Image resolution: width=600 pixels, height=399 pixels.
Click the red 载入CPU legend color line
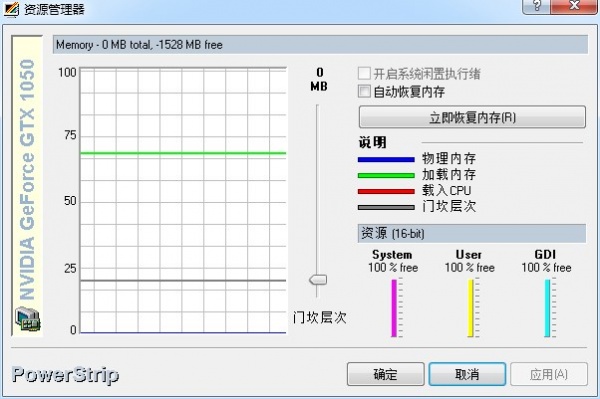tap(386, 192)
